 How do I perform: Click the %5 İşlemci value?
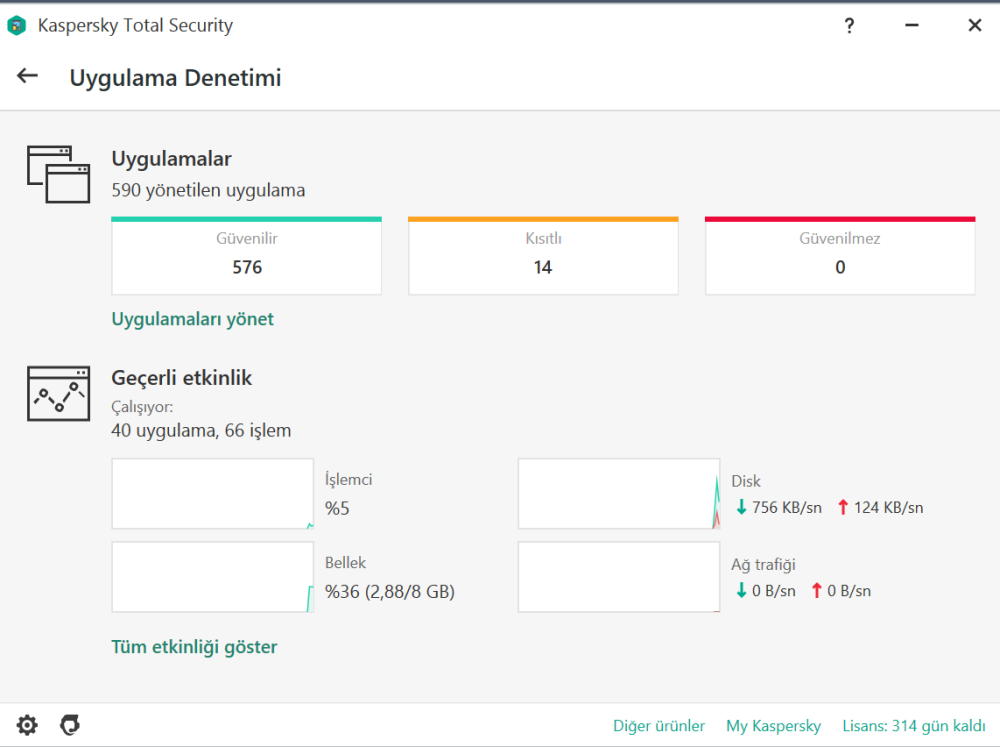[x=337, y=508]
